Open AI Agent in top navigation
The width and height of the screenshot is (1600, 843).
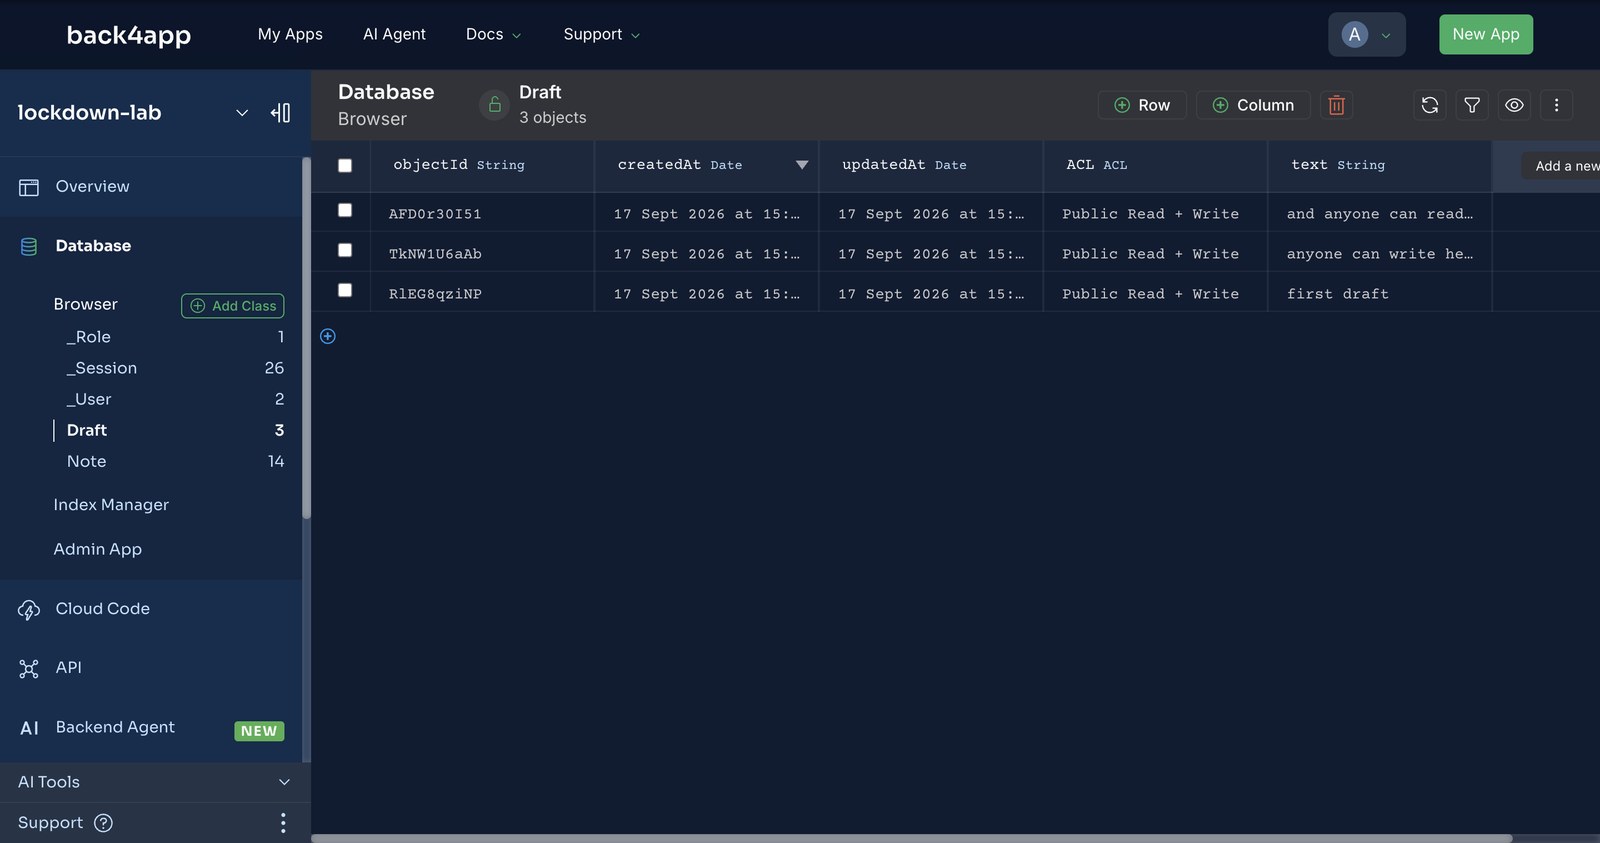point(394,35)
